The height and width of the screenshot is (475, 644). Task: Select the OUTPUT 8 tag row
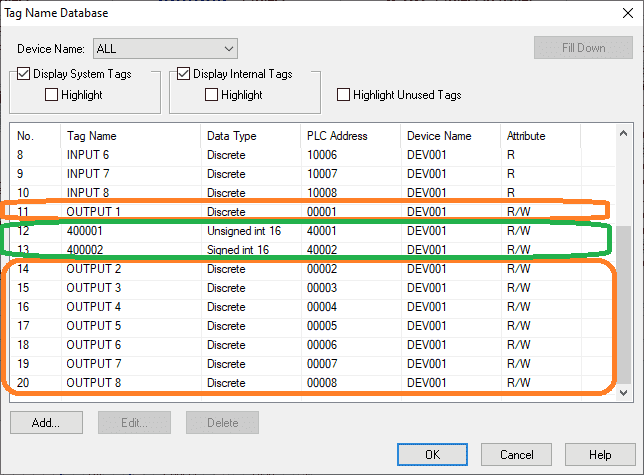[x=312, y=383]
